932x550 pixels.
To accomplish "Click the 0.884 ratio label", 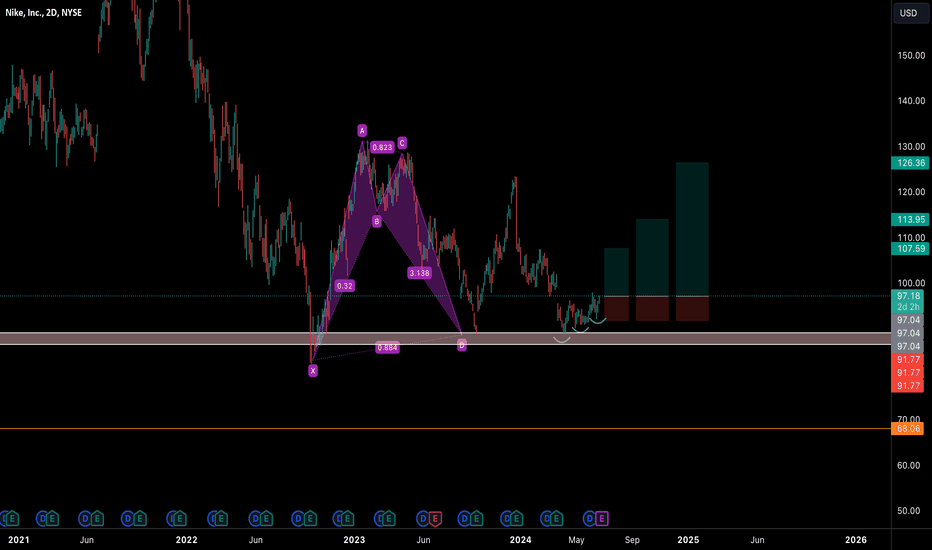I will tap(388, 347).
